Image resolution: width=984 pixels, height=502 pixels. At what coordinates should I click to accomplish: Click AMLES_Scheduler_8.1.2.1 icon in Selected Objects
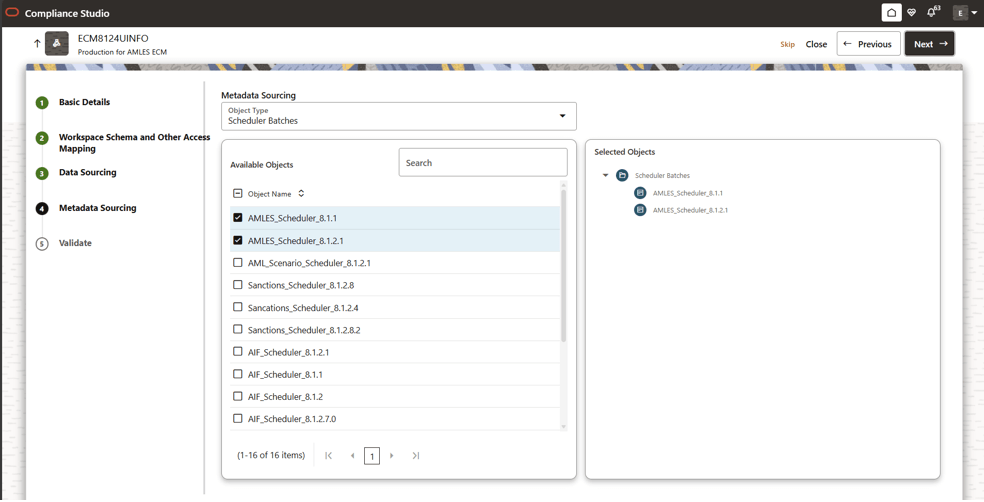coord(640,210)
